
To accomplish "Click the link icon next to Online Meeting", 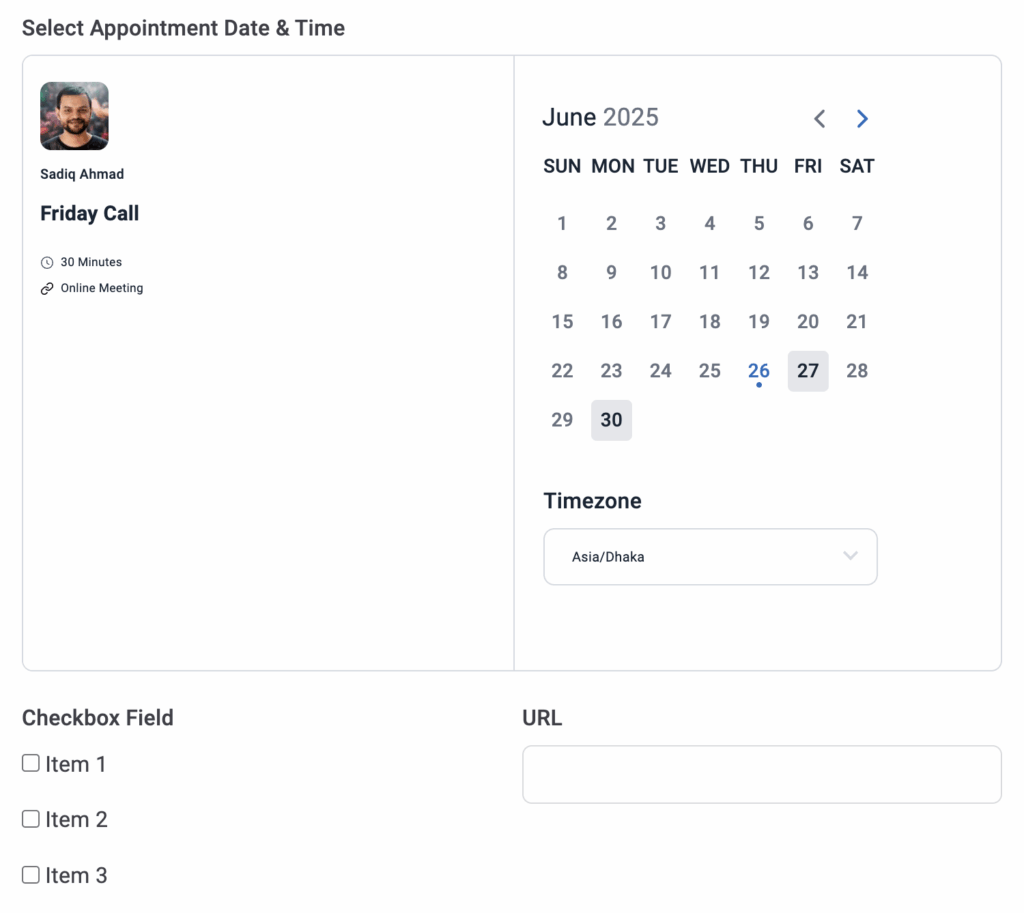I will [46, 287].
